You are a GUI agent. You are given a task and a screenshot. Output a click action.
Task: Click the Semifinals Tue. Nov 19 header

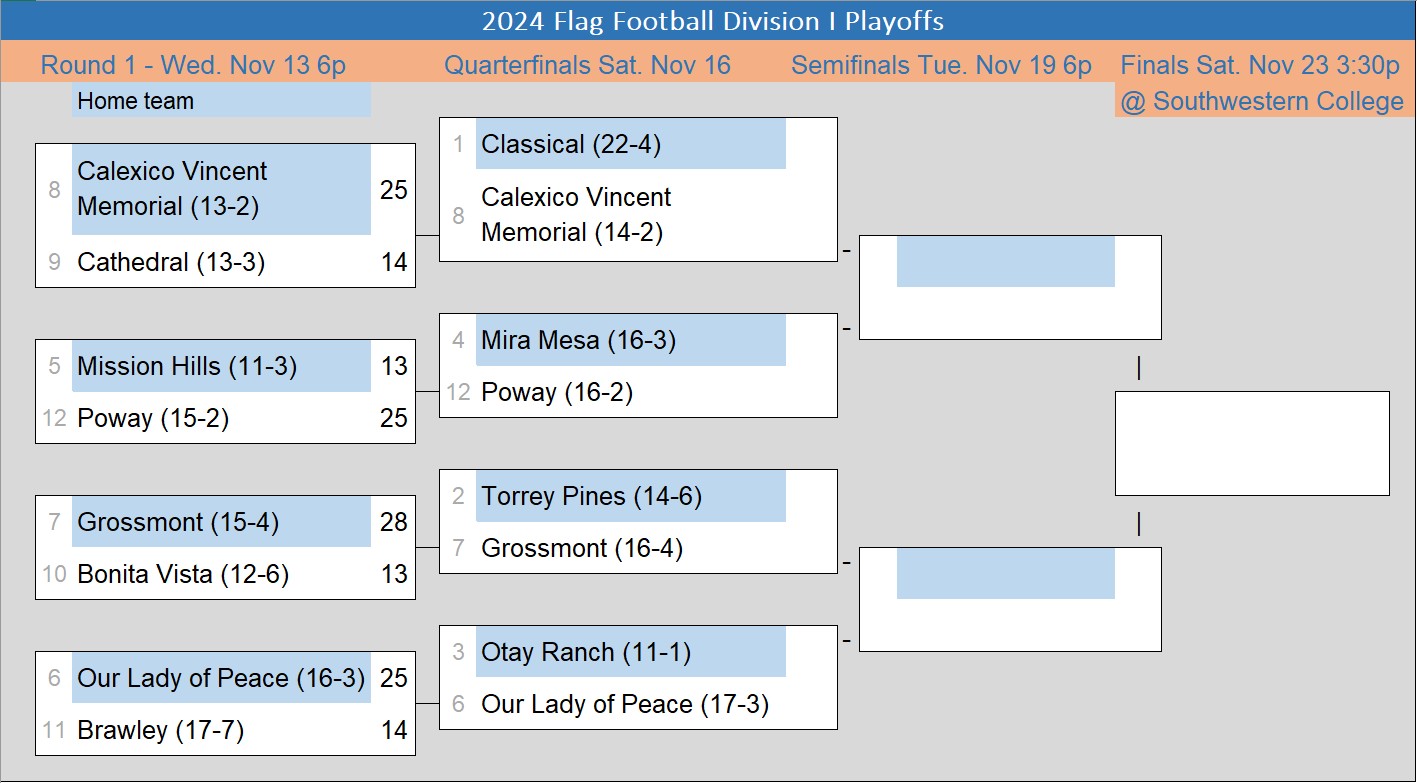941,66
